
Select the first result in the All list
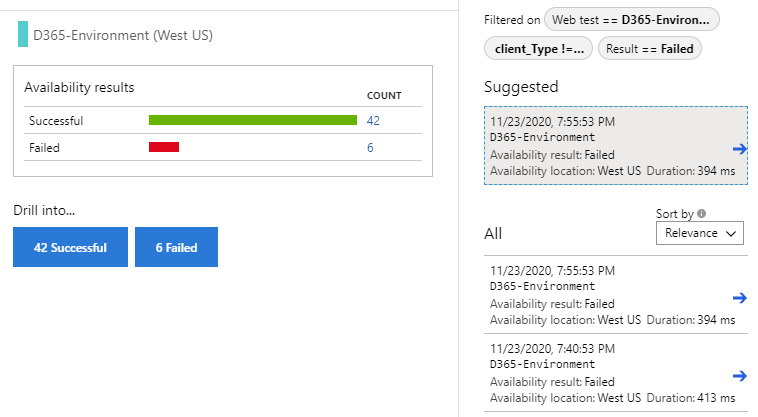(605, 296)
